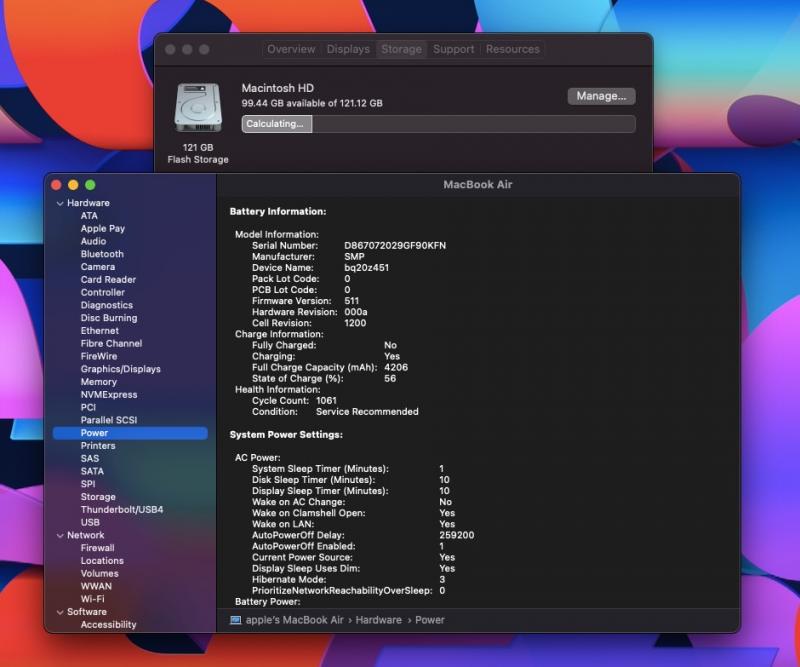Click the System Power Settings heading

(286, 435)
